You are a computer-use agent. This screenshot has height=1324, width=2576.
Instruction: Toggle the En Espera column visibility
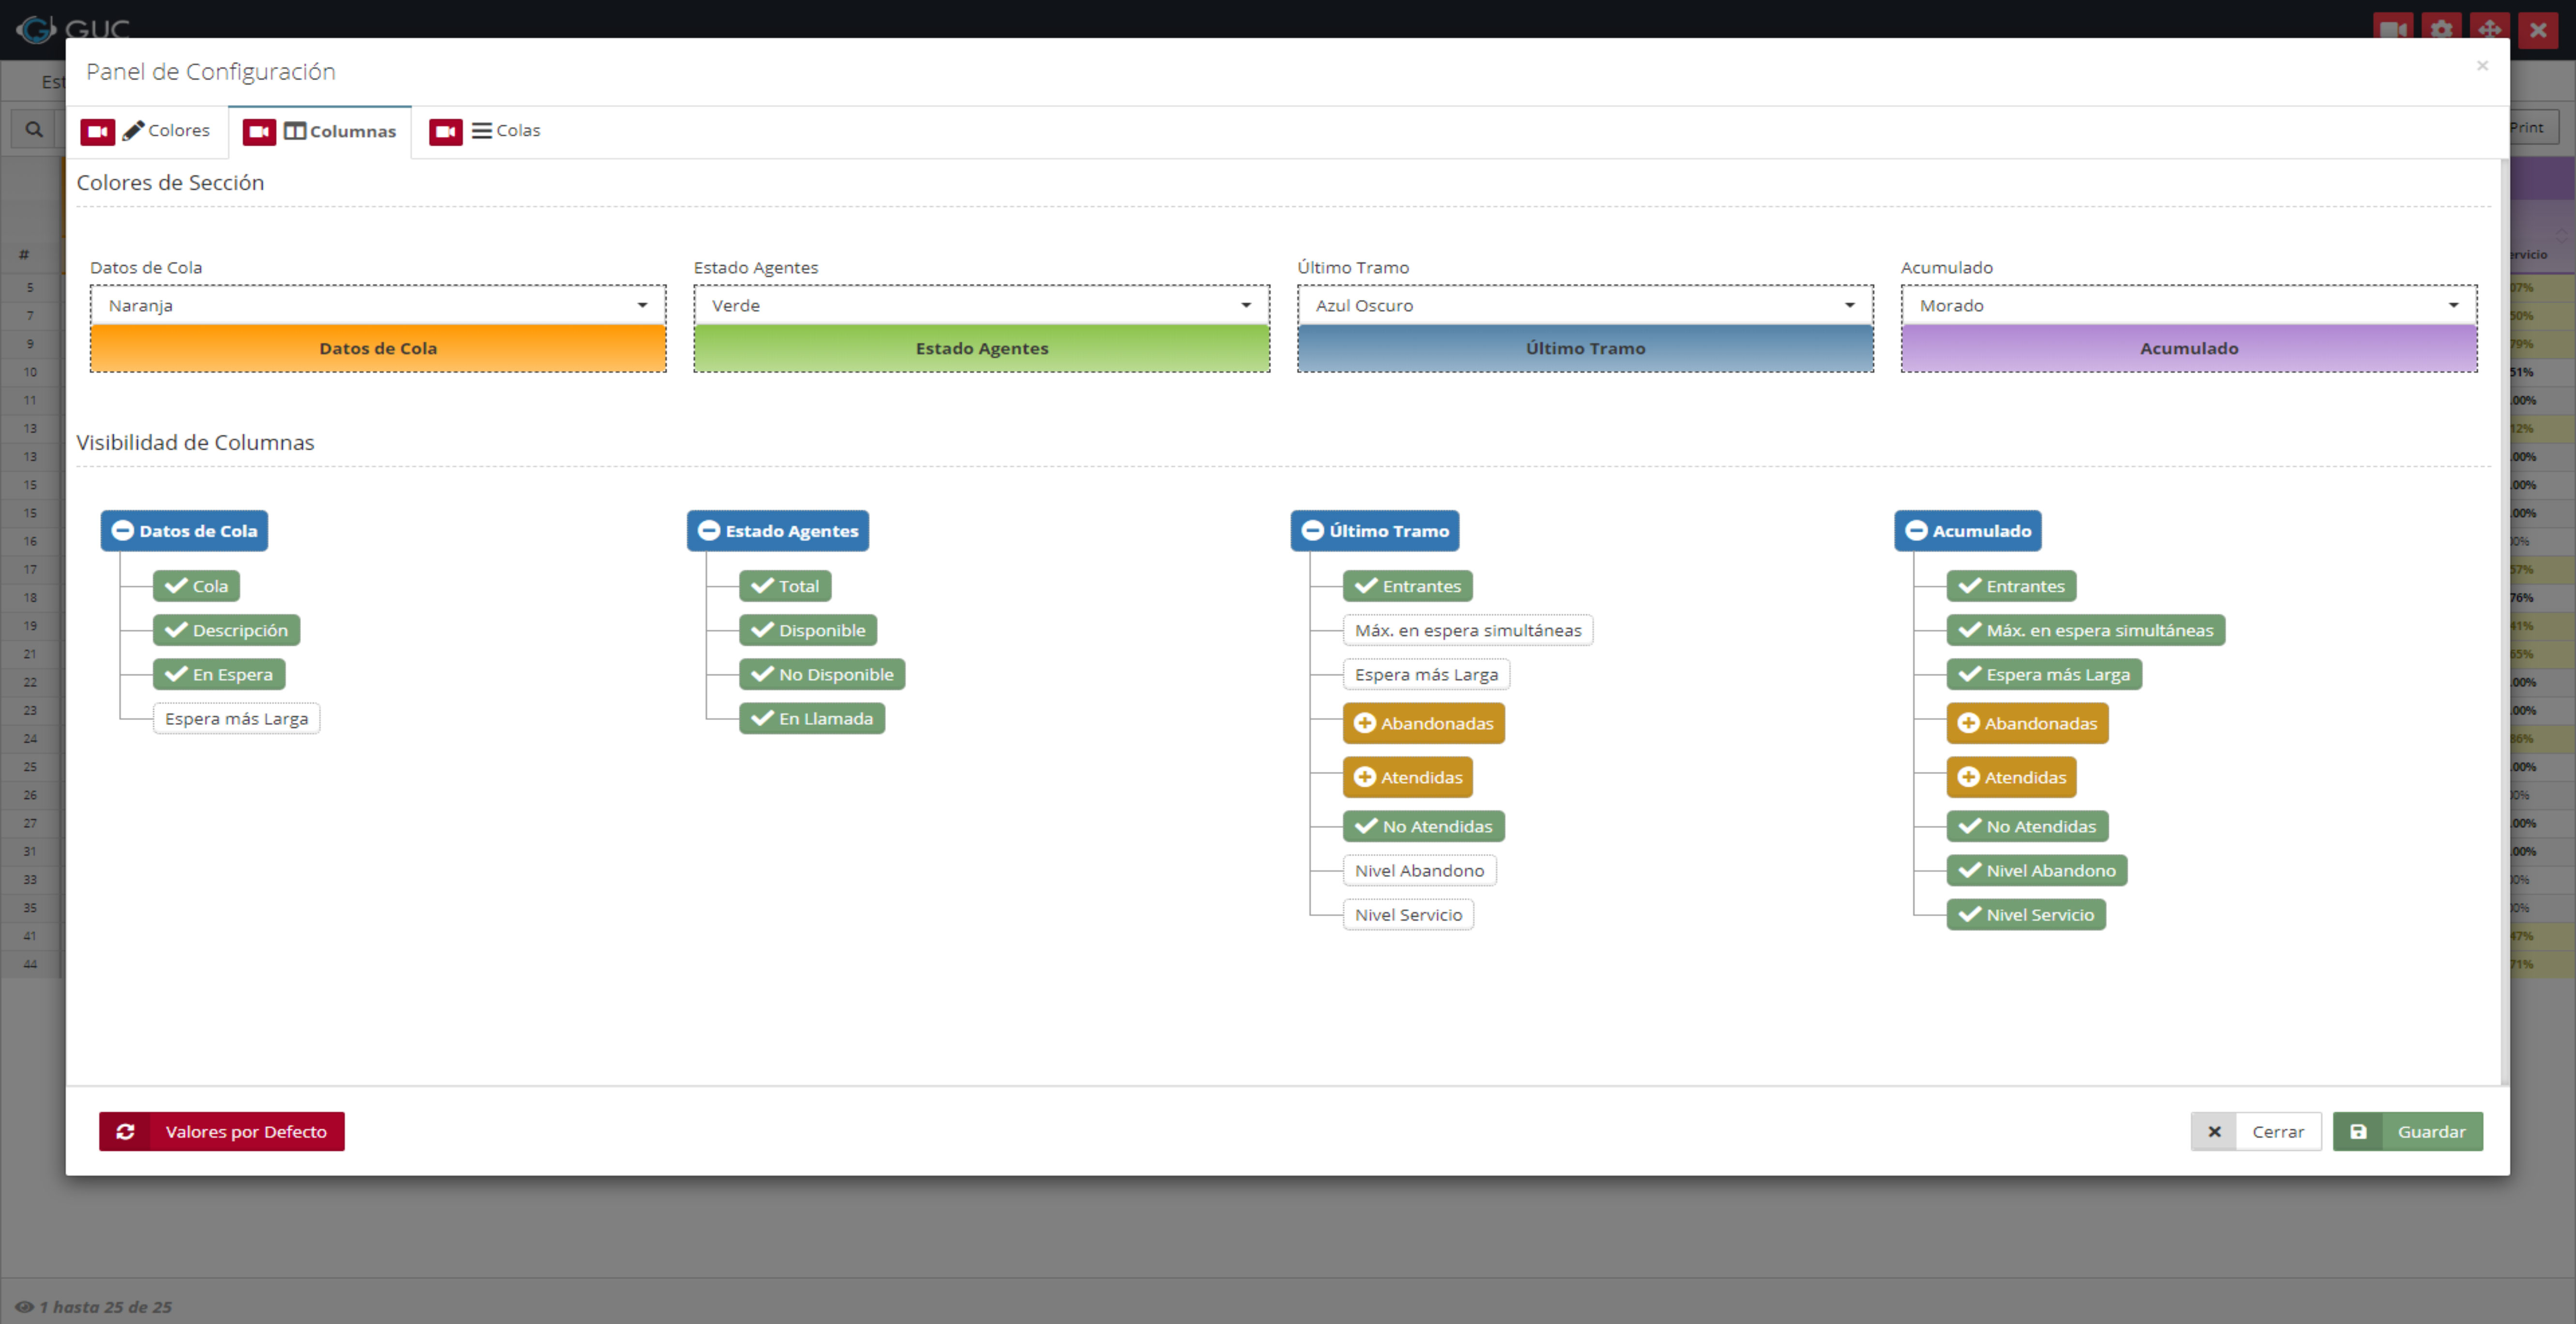click(219, 674)
